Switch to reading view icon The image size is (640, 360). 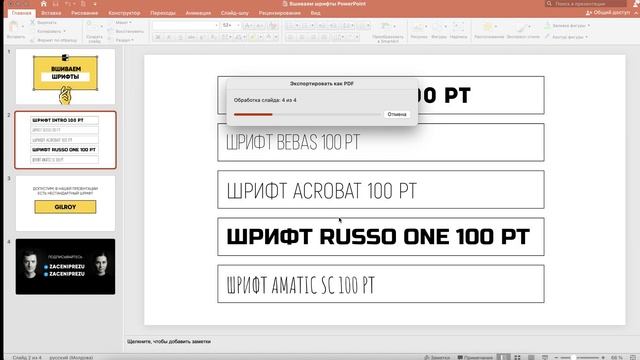click(x=531, y=357)
